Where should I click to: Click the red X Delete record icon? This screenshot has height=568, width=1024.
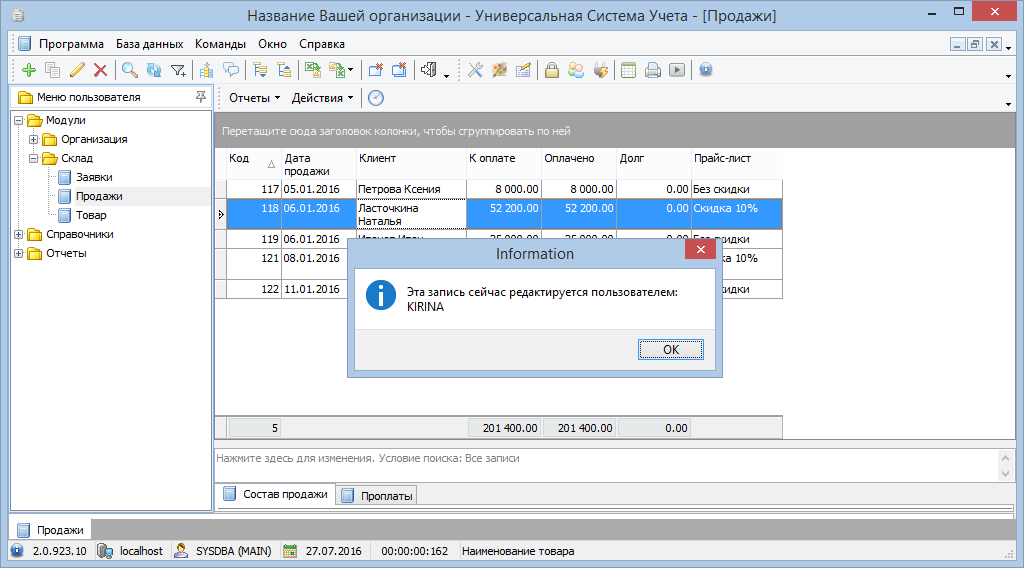coord(100,70)
